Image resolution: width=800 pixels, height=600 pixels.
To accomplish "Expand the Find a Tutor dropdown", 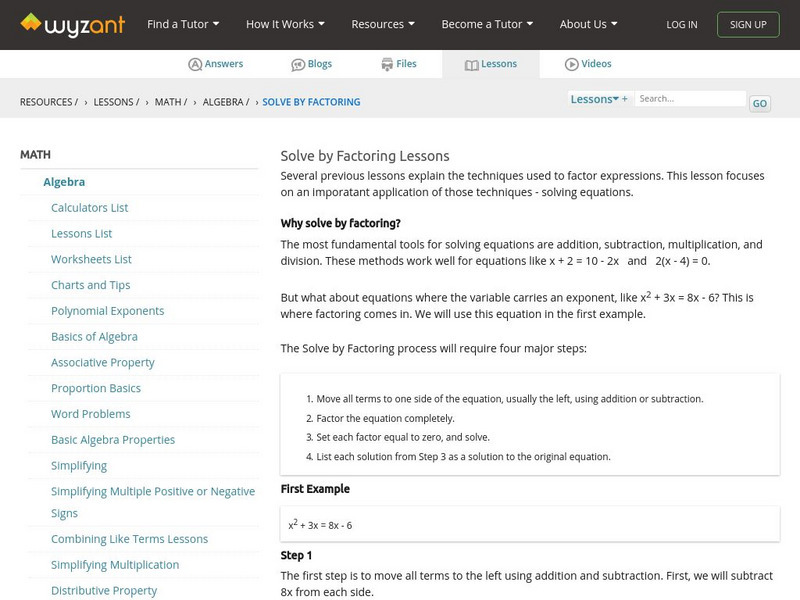I will (x=183, y=24).
